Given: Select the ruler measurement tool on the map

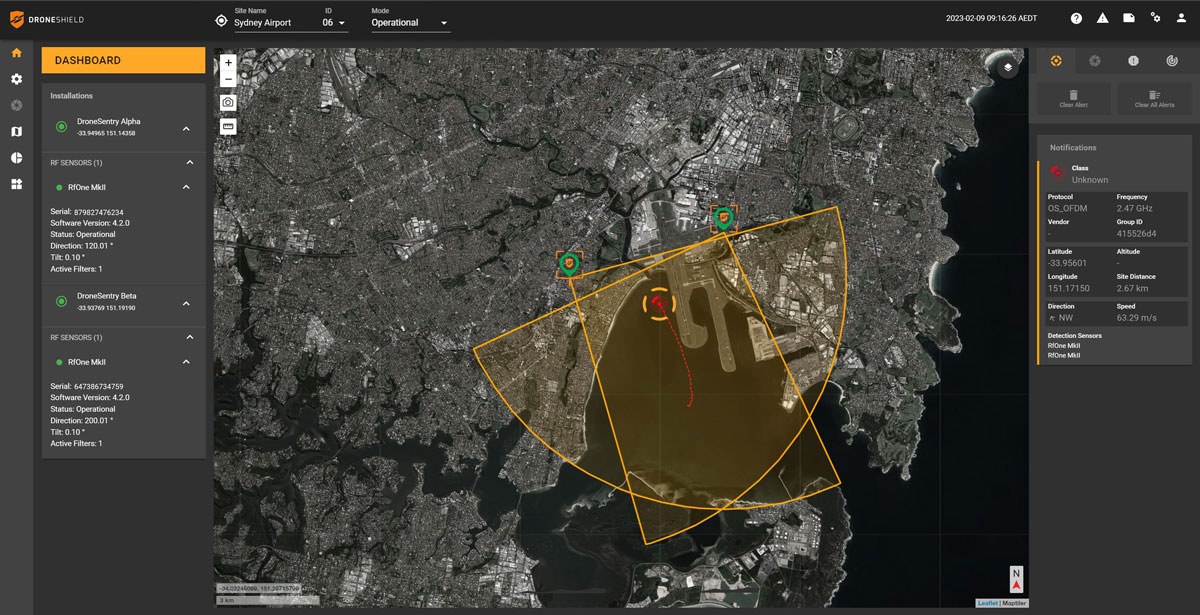Looking at the screenshot, I should (x=228, y=127).
